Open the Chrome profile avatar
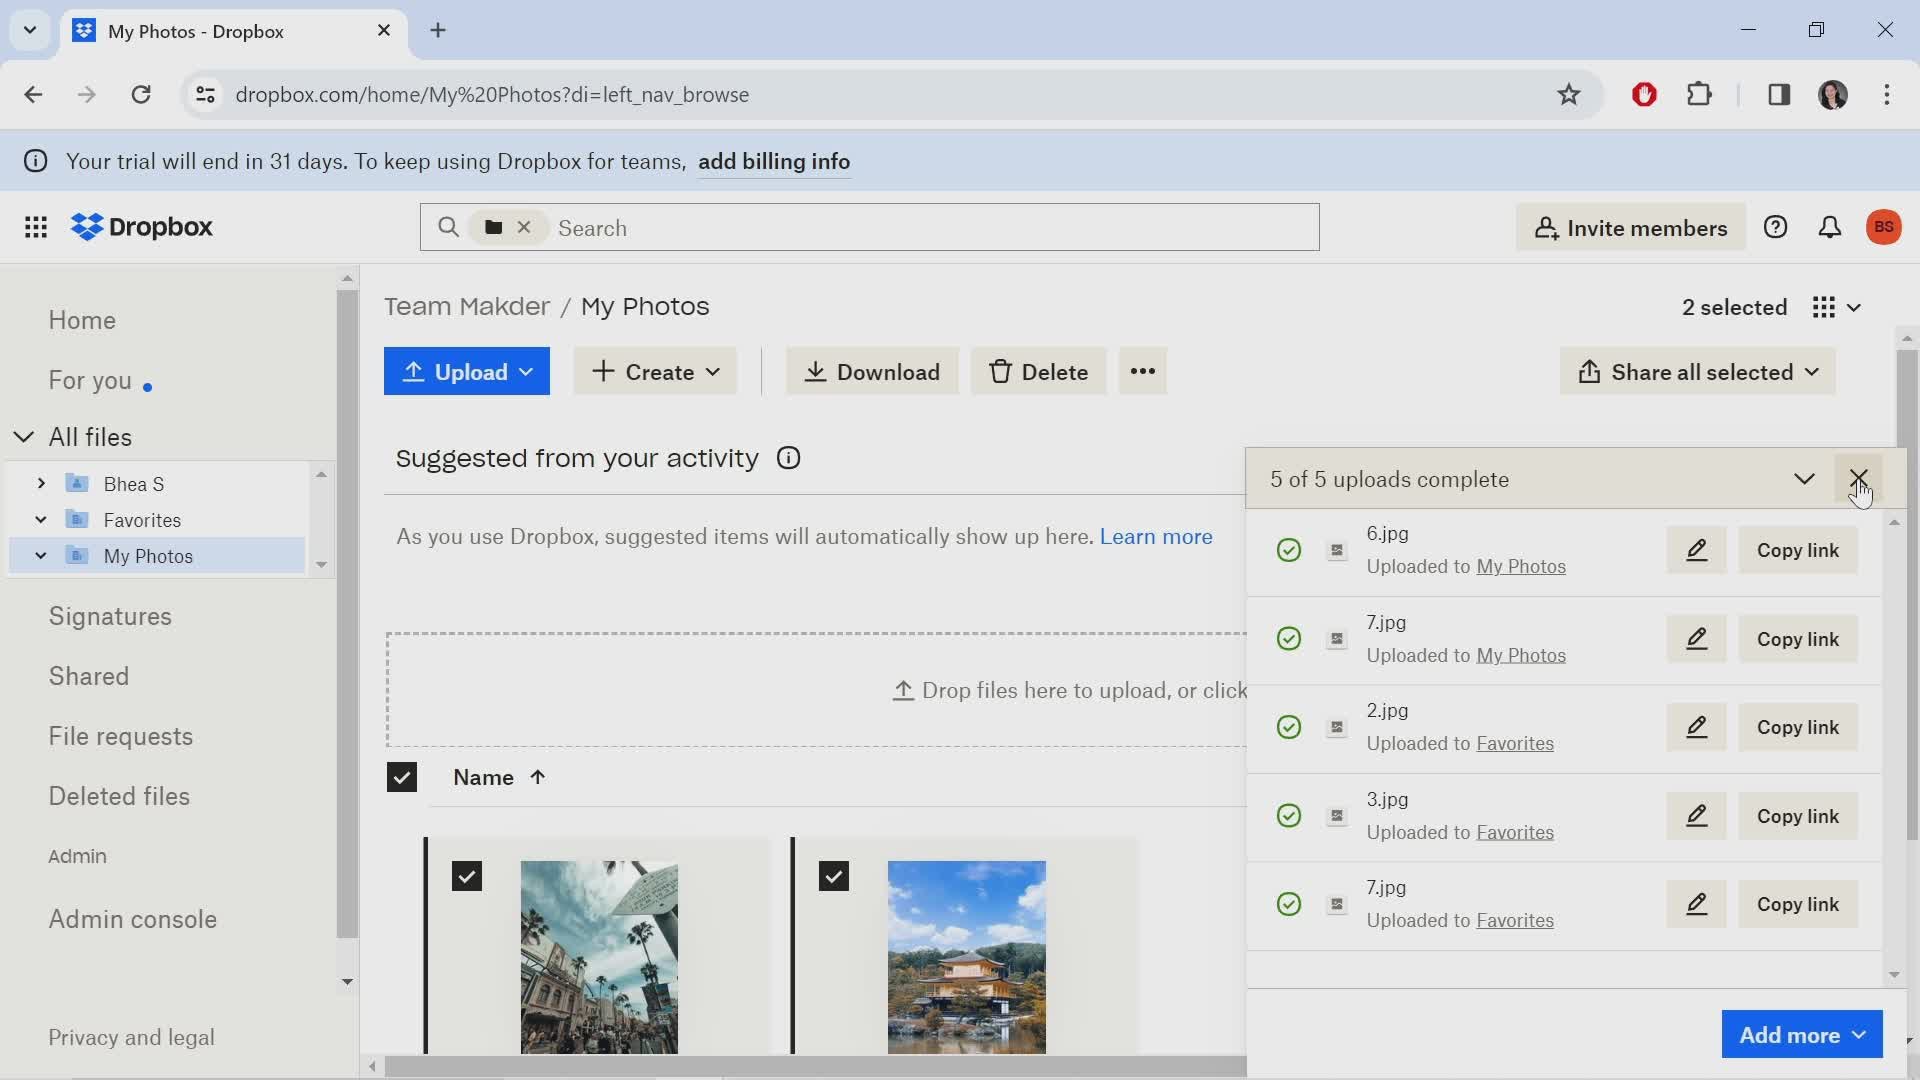Image resolution: width=1920 pixels, height=1080 pixels. coord(1832,94)
